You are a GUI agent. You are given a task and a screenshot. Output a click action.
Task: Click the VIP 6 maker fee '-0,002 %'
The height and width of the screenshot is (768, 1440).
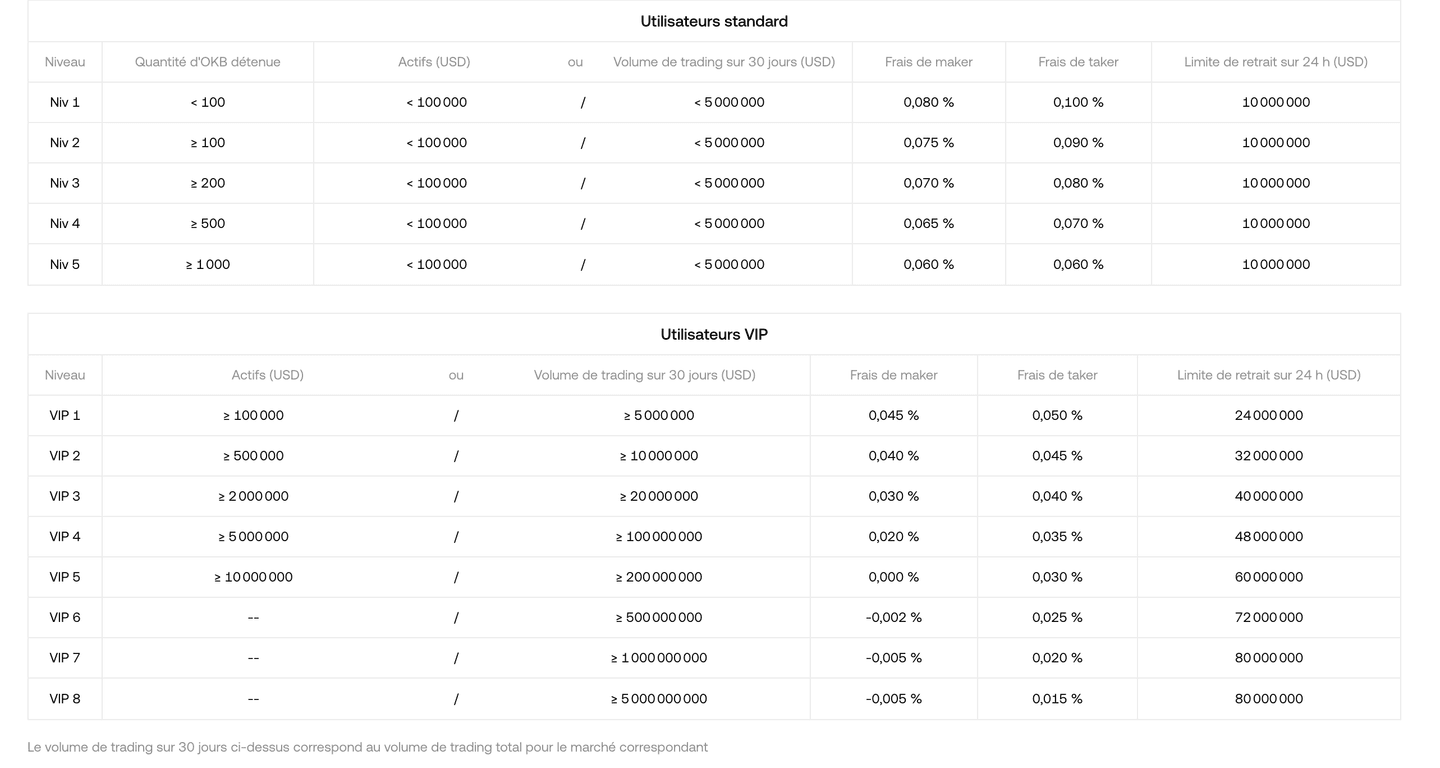pos(893,618)
